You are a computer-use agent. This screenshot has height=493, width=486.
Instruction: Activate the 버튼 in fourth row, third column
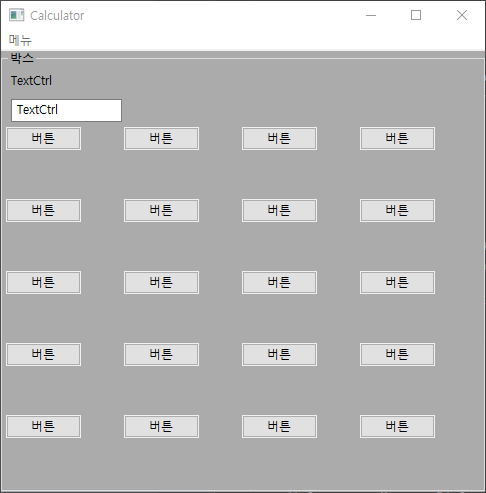279,354
